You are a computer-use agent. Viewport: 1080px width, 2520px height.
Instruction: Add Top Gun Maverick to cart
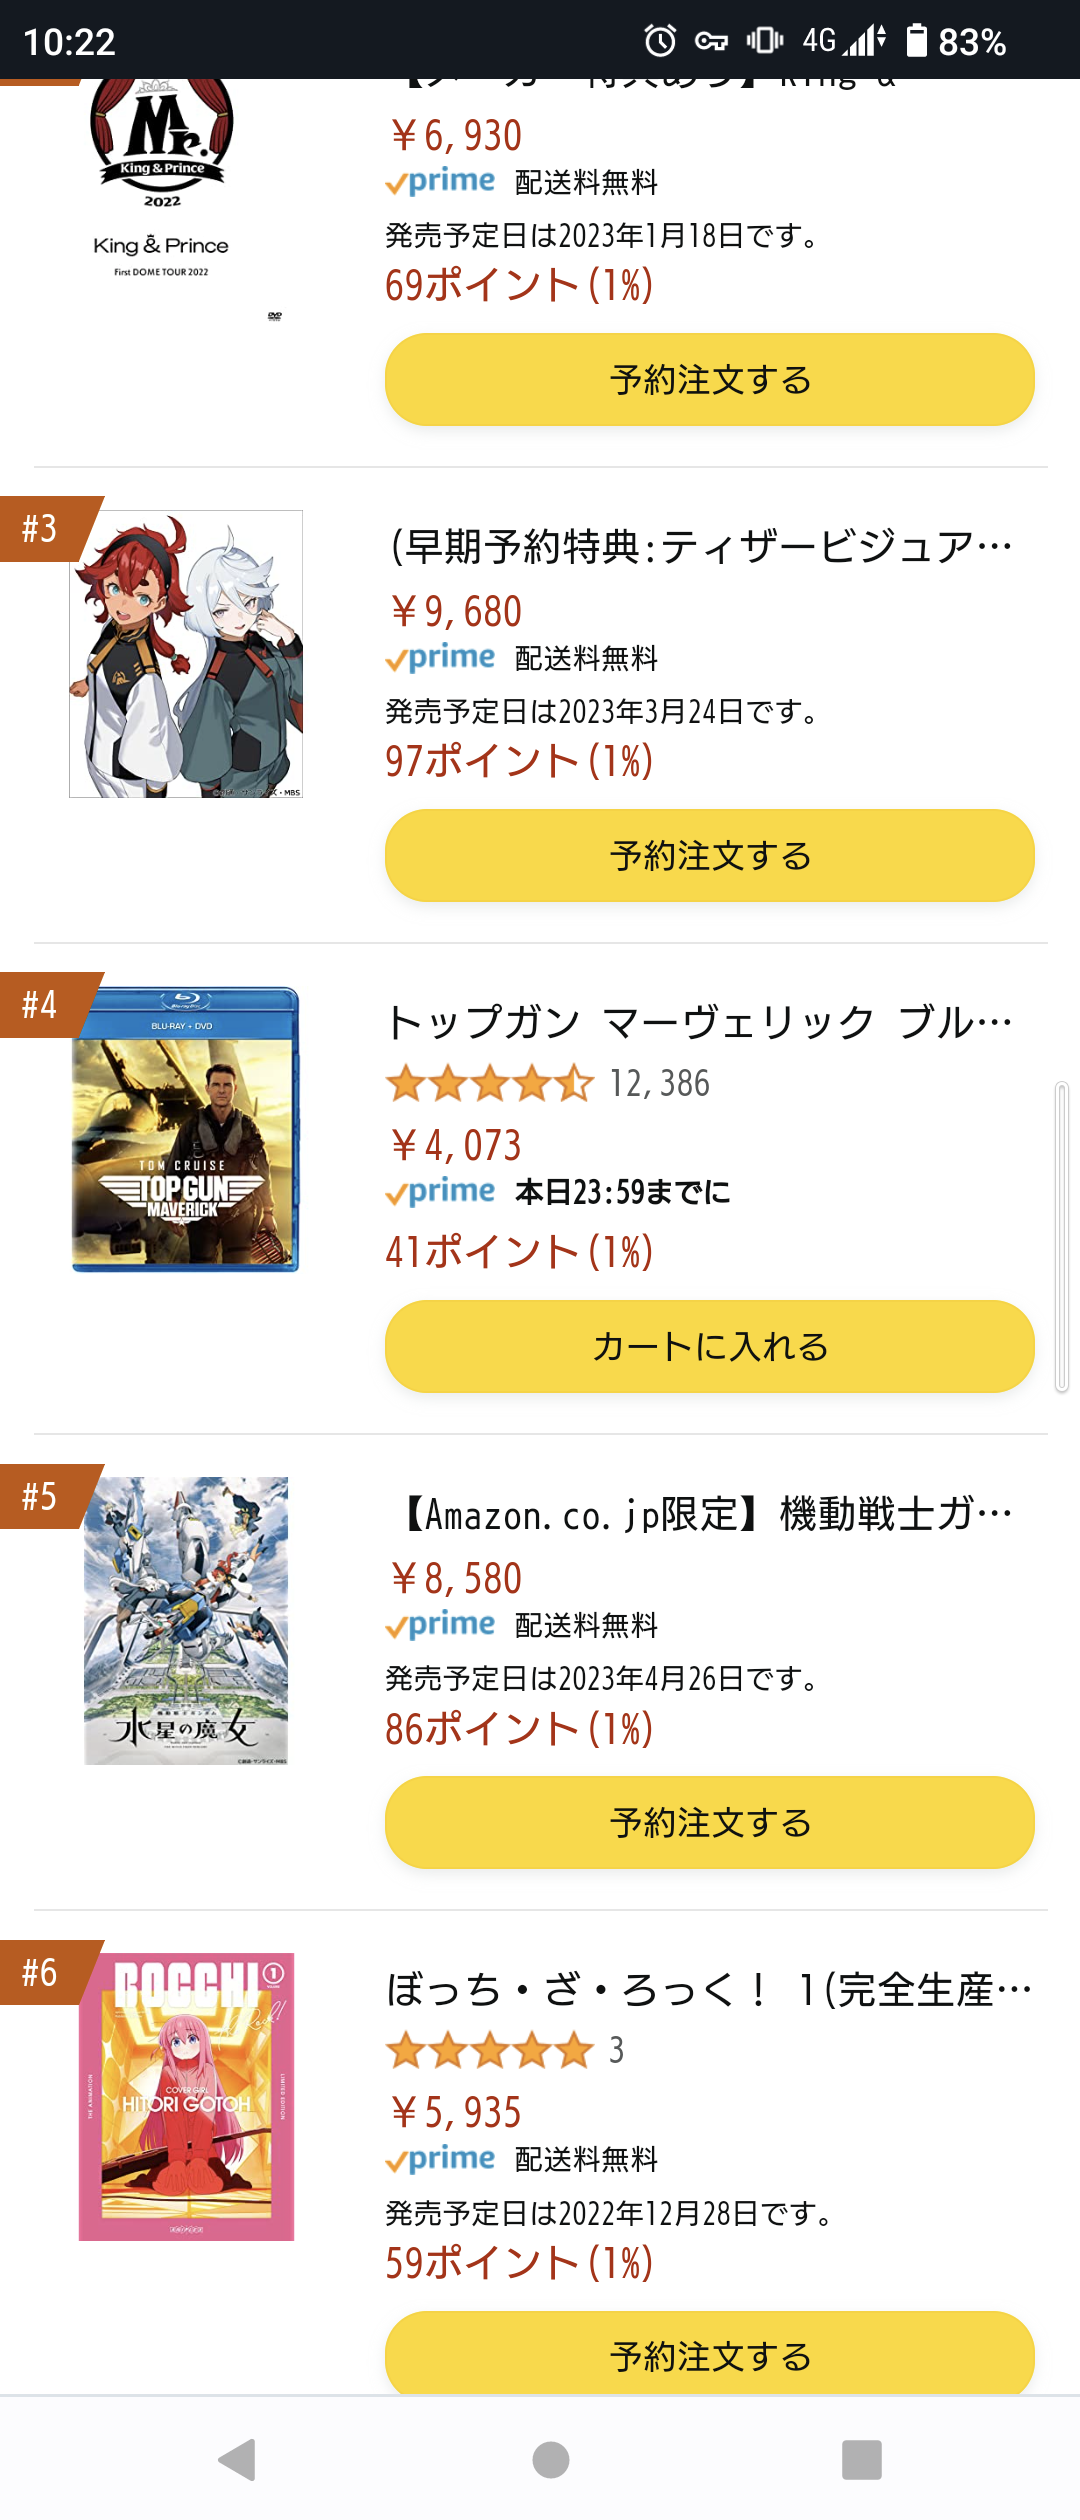click(709, 1346)
